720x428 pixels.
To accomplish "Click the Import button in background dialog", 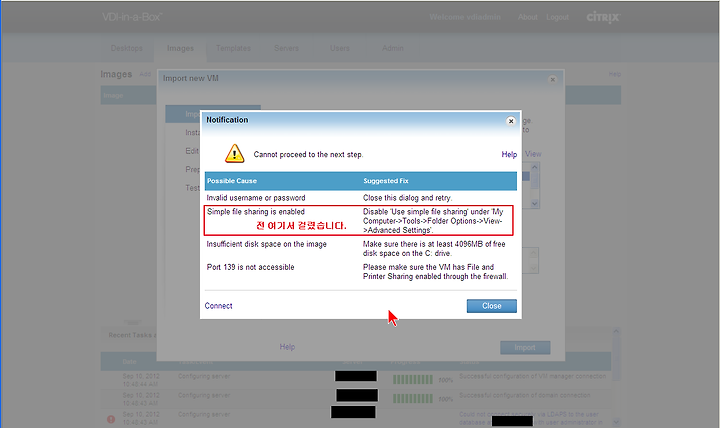I will click(x=525, y=348).
